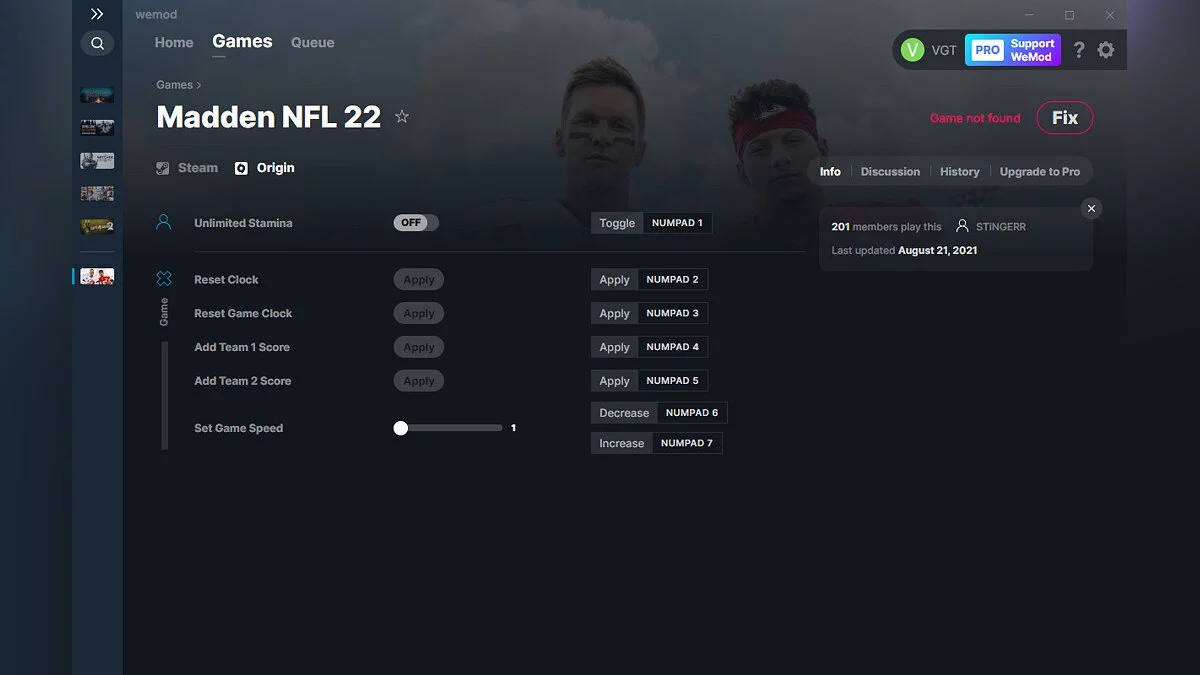Navigate to the Queue section
Screen dimensions: 1200x675
click(x=312, y=42)
